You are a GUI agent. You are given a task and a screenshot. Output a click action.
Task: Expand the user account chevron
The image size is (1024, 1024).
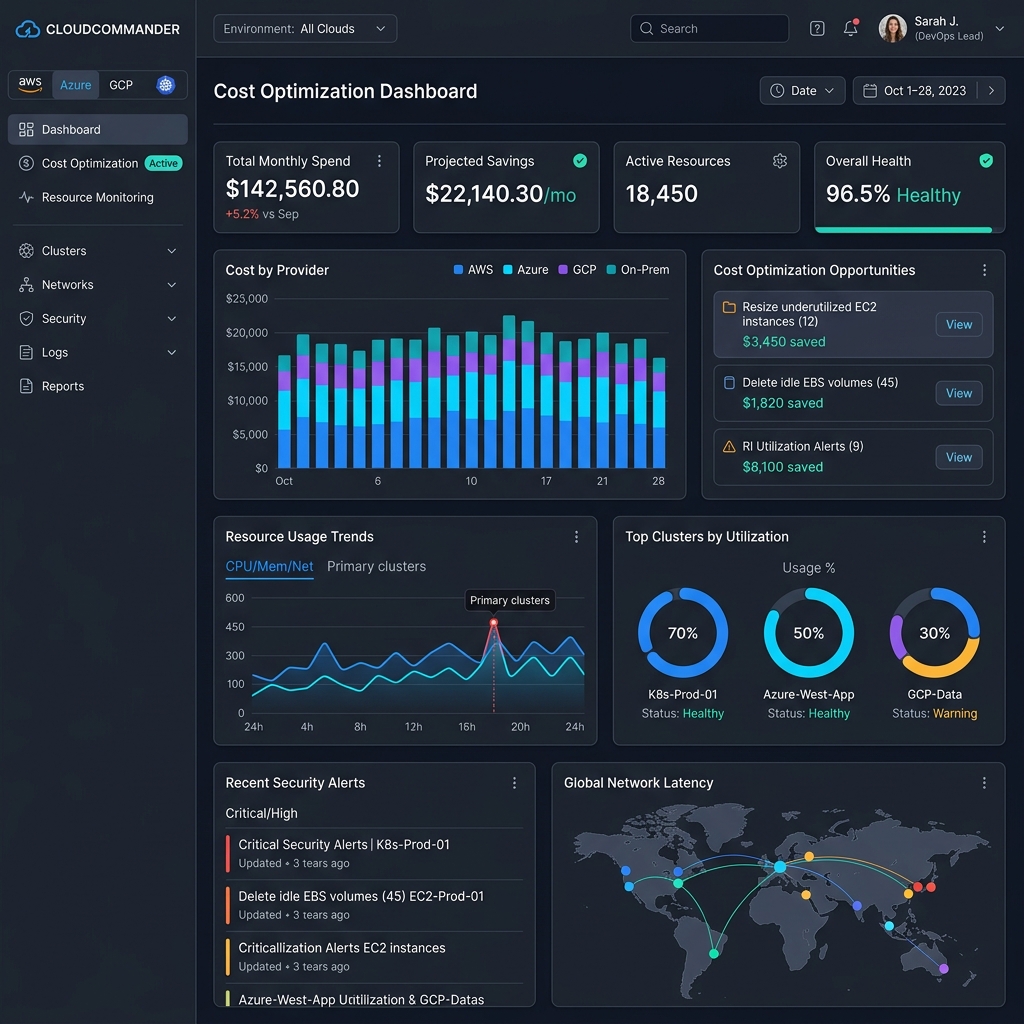click(x=999, y=29)
